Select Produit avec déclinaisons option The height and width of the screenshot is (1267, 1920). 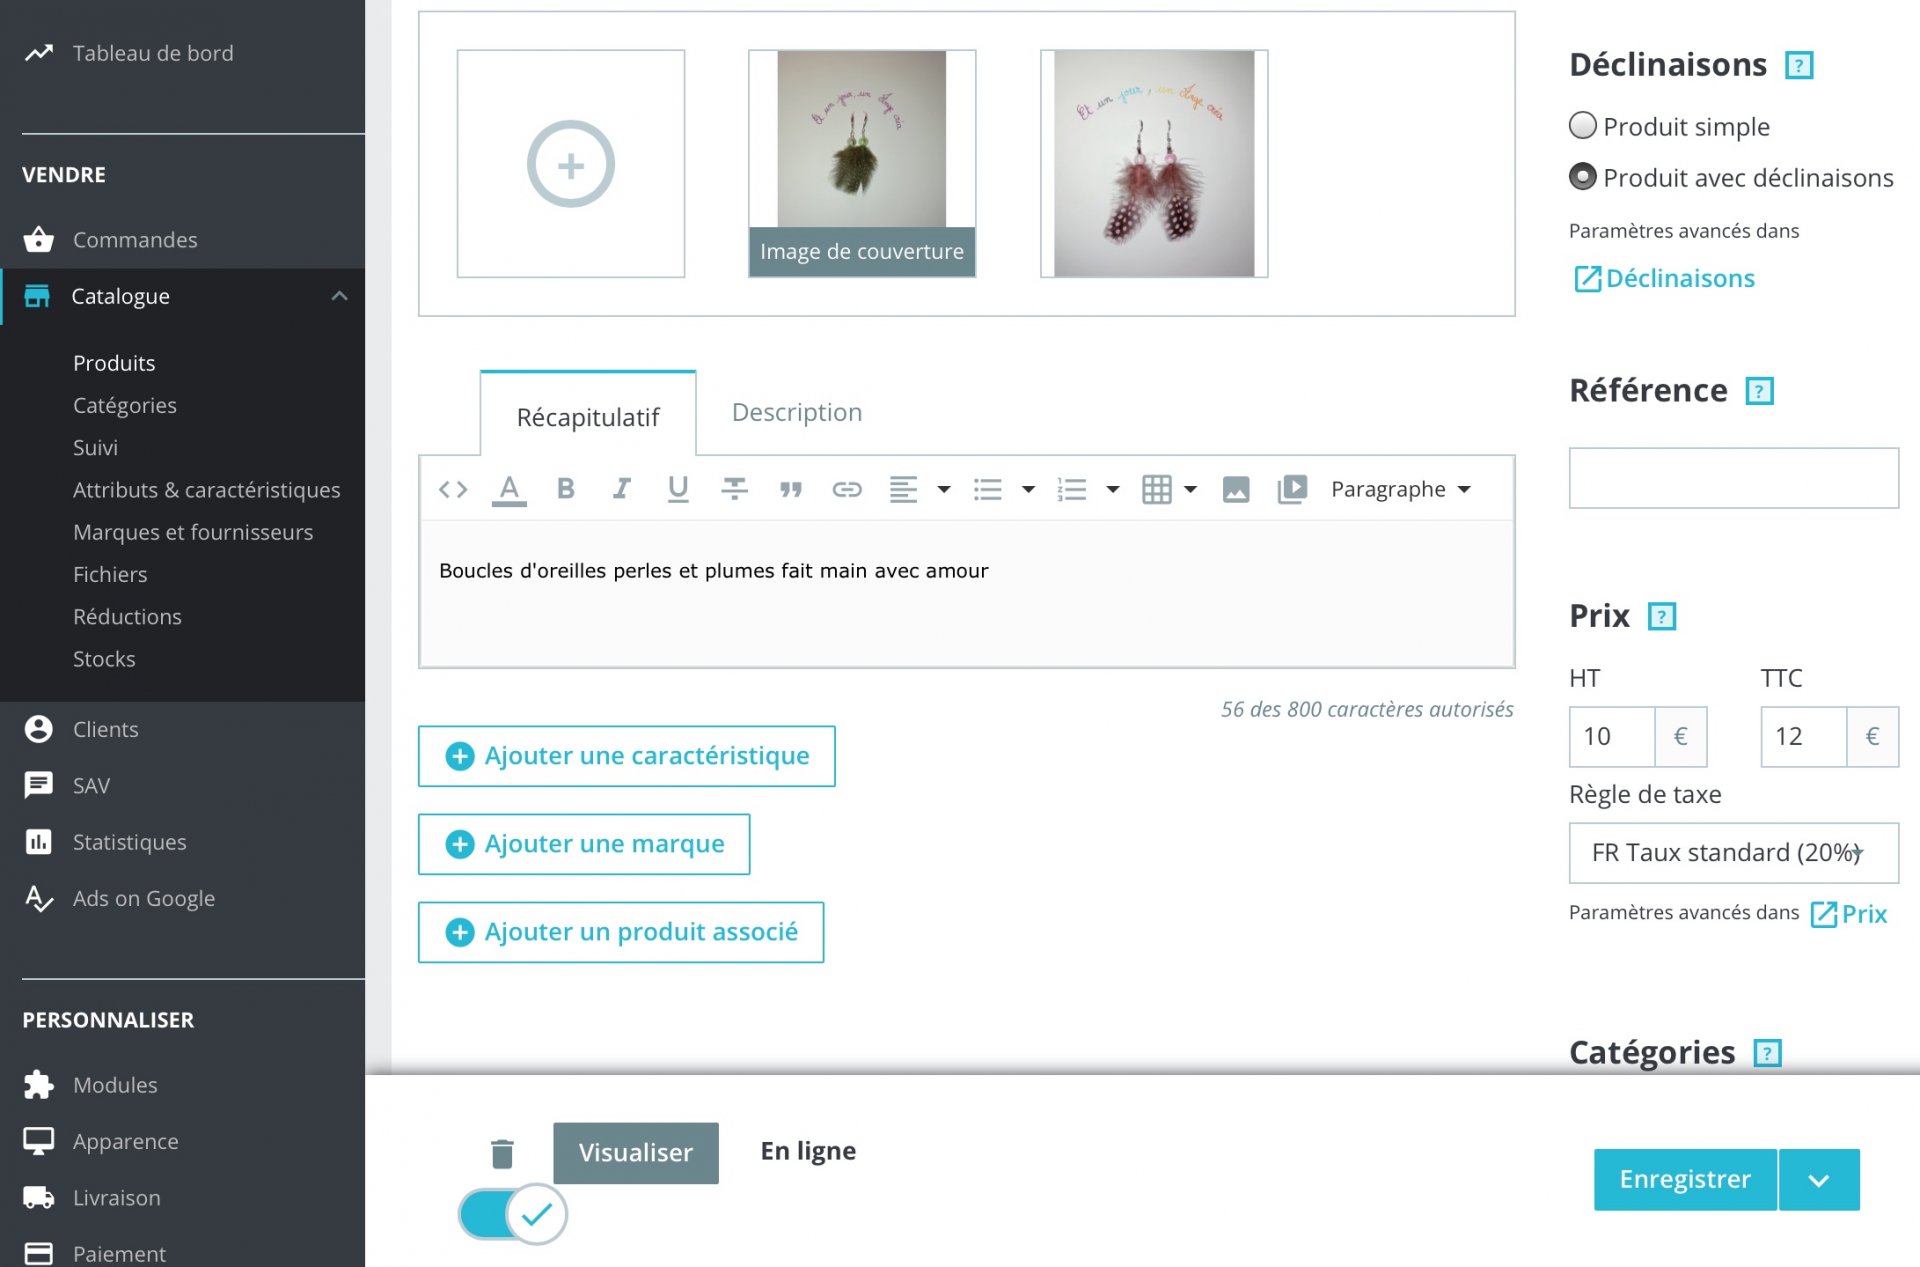[x=1582, y=177]
